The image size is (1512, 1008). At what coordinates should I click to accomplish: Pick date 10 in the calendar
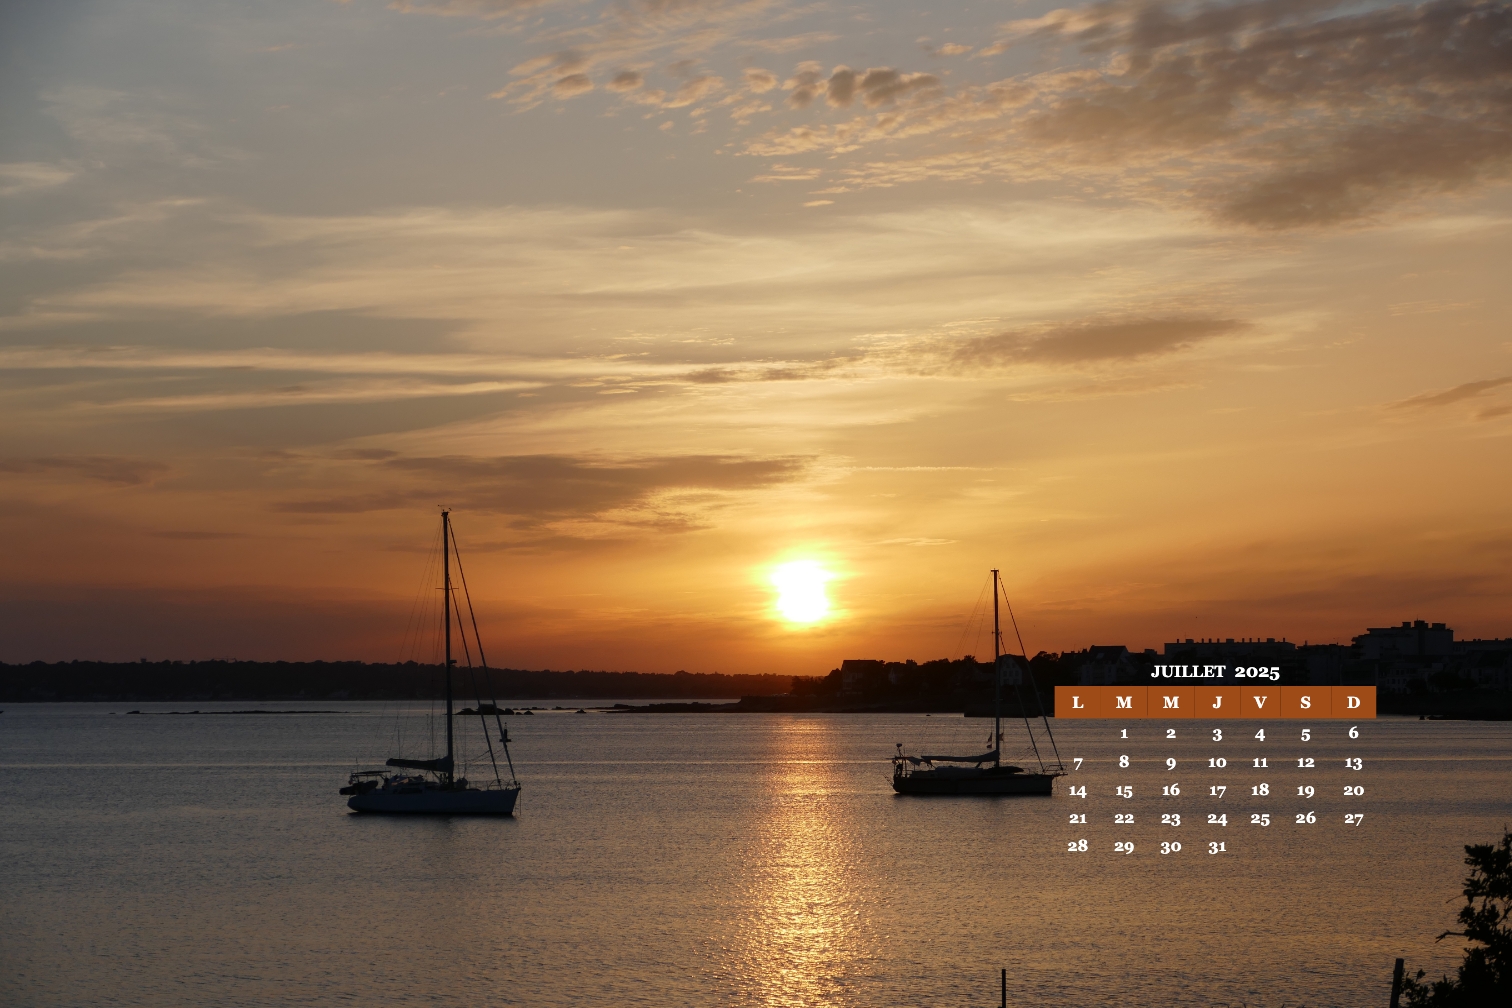pos(1217,762)
